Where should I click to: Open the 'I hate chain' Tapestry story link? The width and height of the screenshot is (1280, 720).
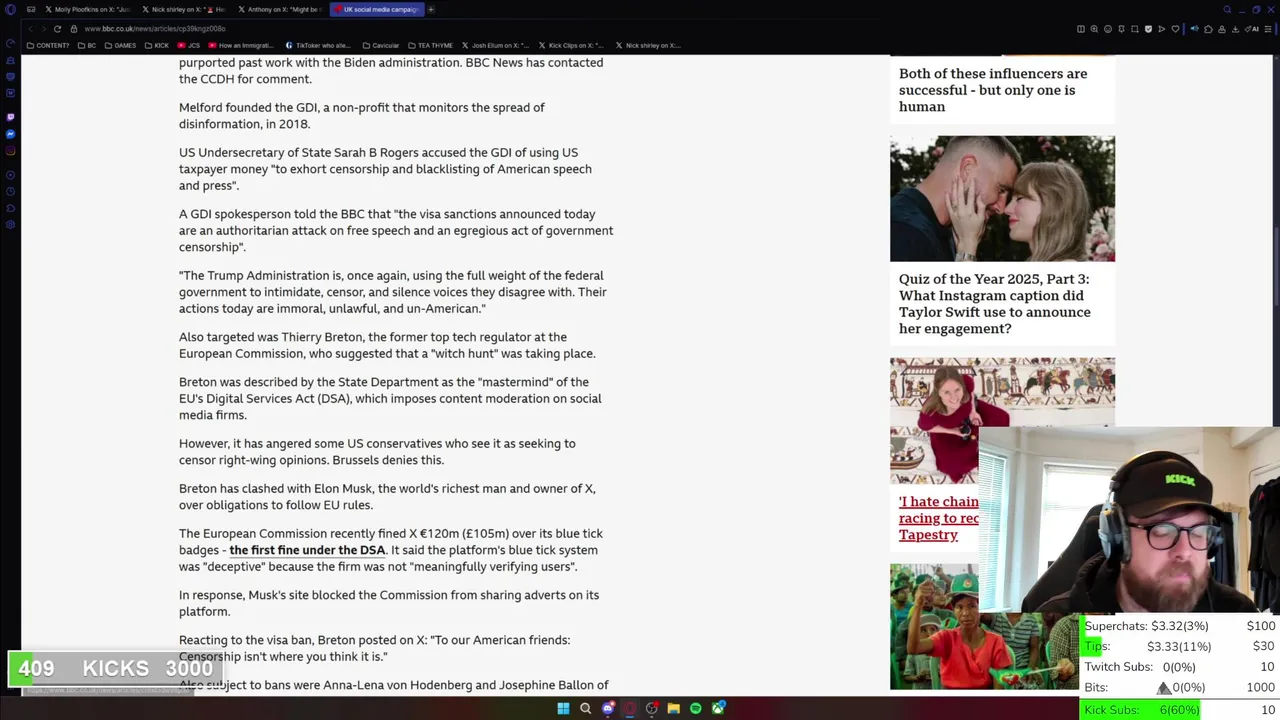tap(938, 518)
